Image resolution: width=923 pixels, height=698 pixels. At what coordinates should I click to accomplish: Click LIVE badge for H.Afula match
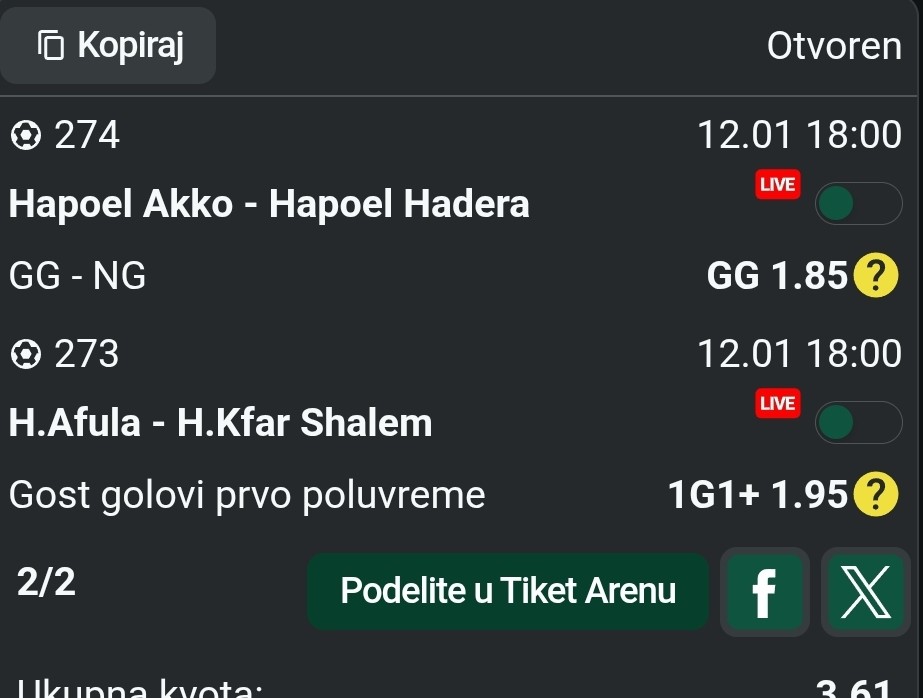[x=778, y=404]
